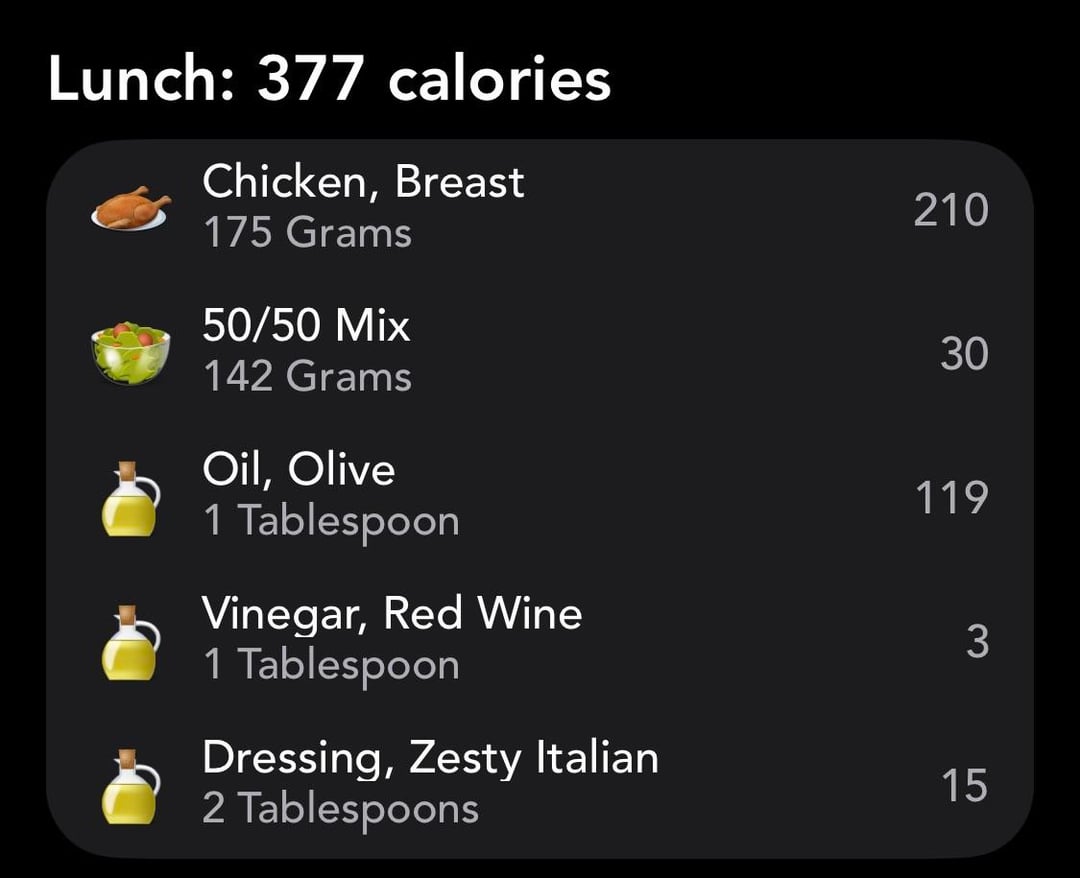Viewport: 1080px width, 878px height.
Task: Tap the Zesty Italian Dressing bottle icon
Action: pyautogui.click(x=131, y=785)
